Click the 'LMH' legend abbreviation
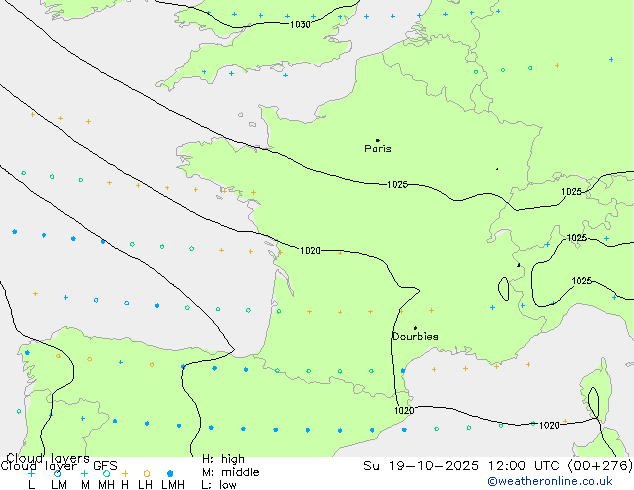 [x=173, y=484]
